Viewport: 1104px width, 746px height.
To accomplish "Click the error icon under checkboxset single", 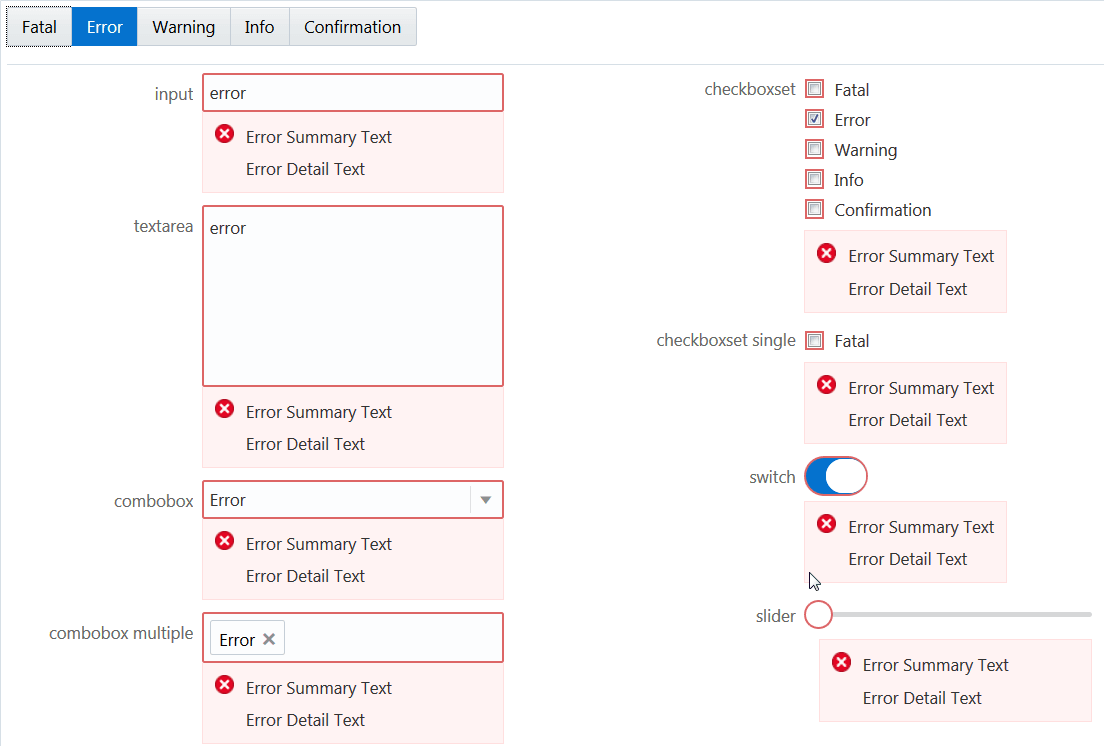I will pyautogui.click(x=826, y=384).
